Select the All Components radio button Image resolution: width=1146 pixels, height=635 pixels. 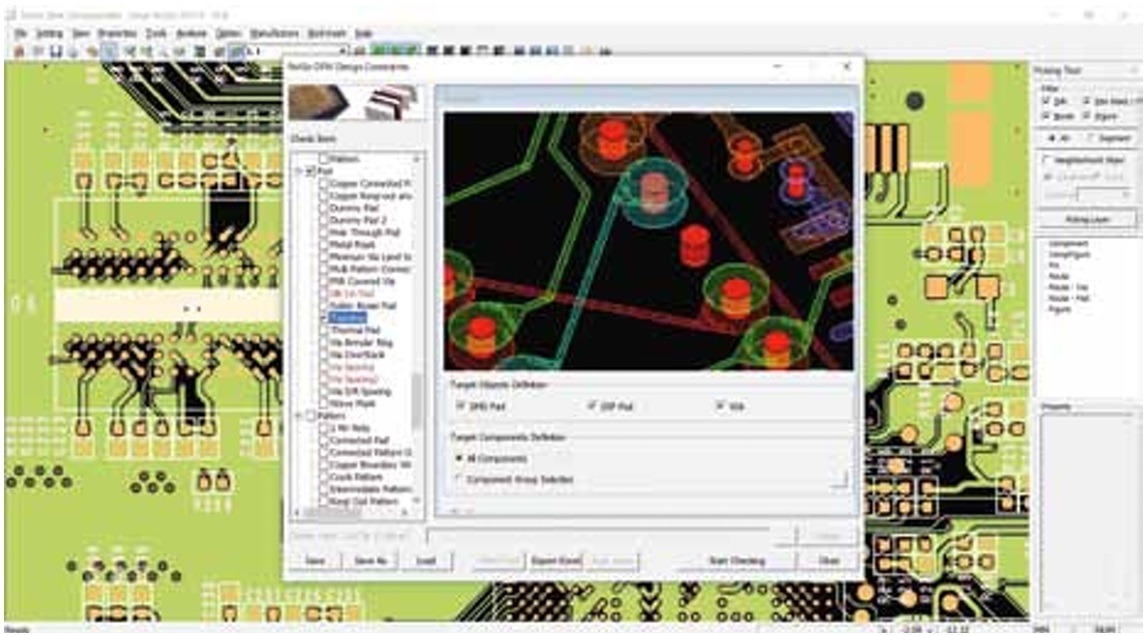[x=460, y=458]
